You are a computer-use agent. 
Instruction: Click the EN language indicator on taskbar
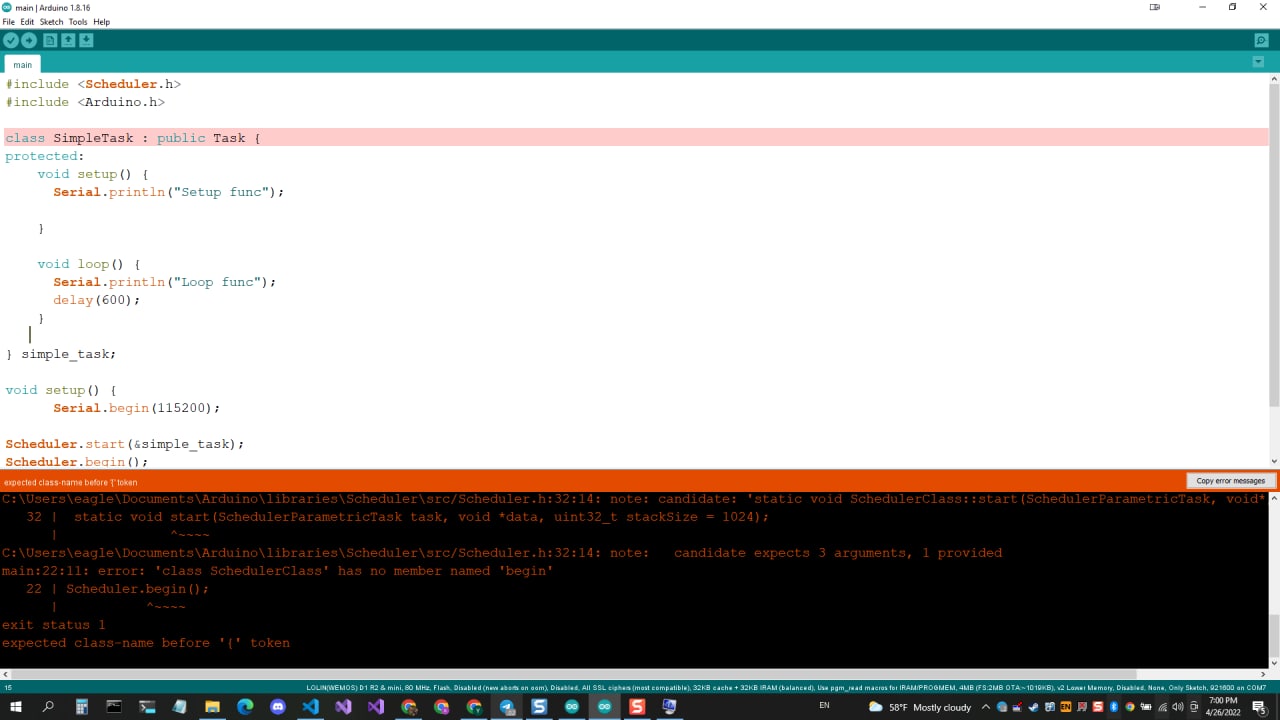point(825,706)
